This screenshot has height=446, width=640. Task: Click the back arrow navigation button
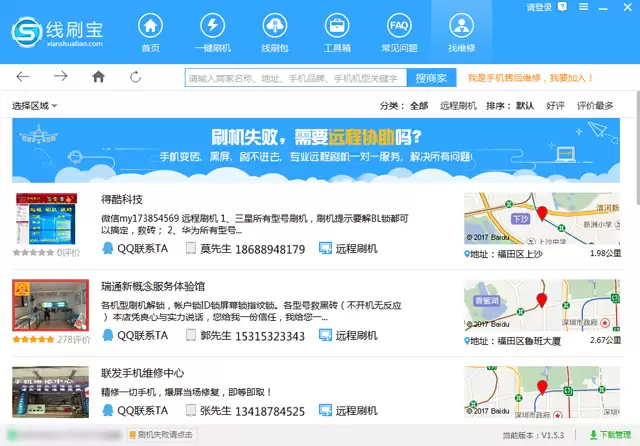click(23, 77)
